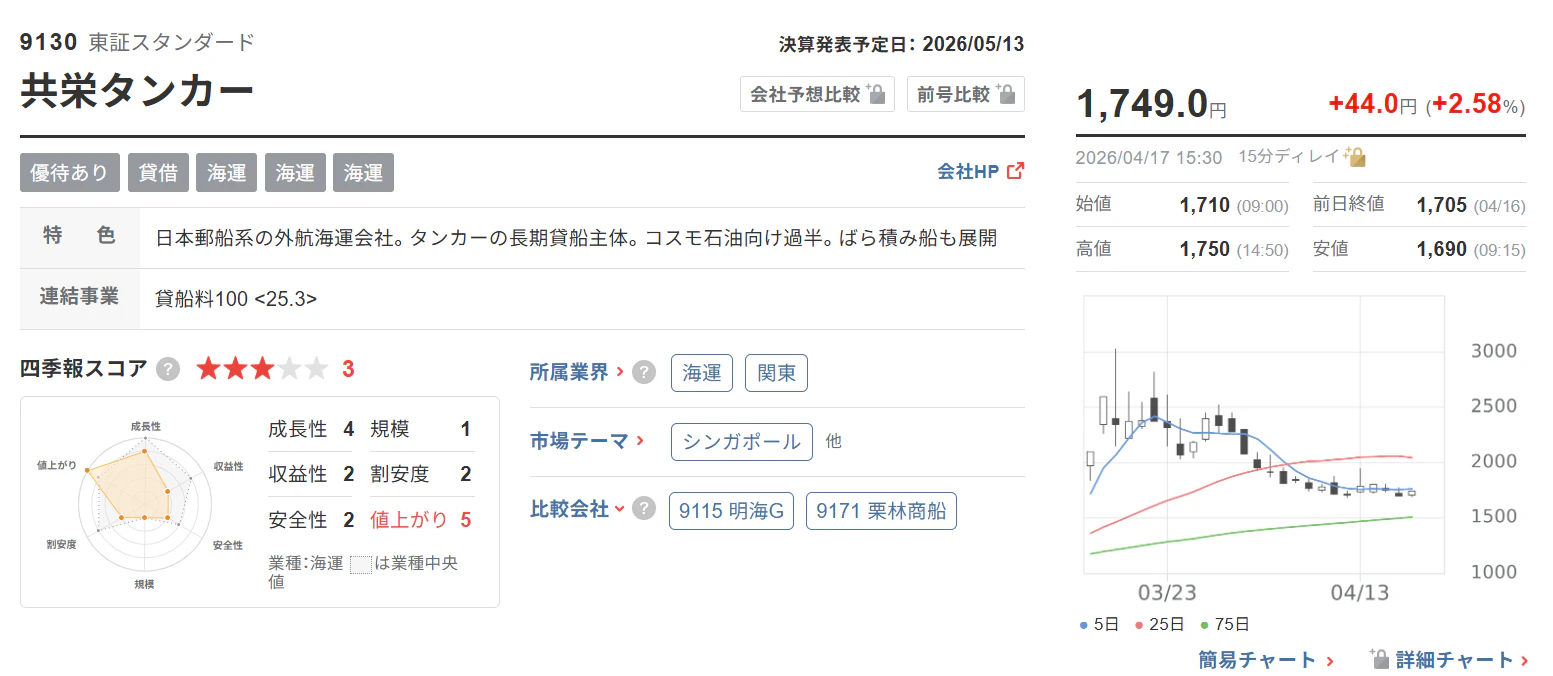Viewport: 1553px width, 676px height.
Task: Click the company name 共栄タンカー
Action: tap(137, 91)
